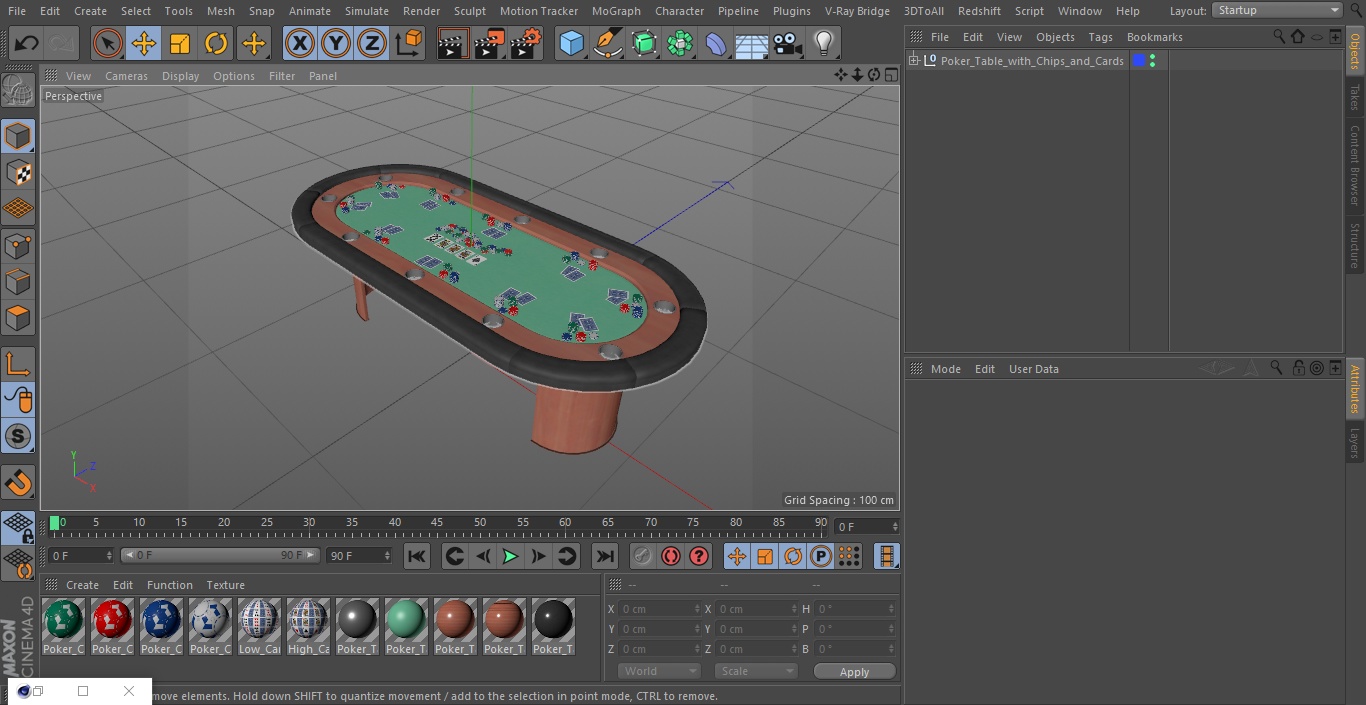Click frame 45 on timeline ruler
The width and height of the screenshot is (1366, 705).
437,522
